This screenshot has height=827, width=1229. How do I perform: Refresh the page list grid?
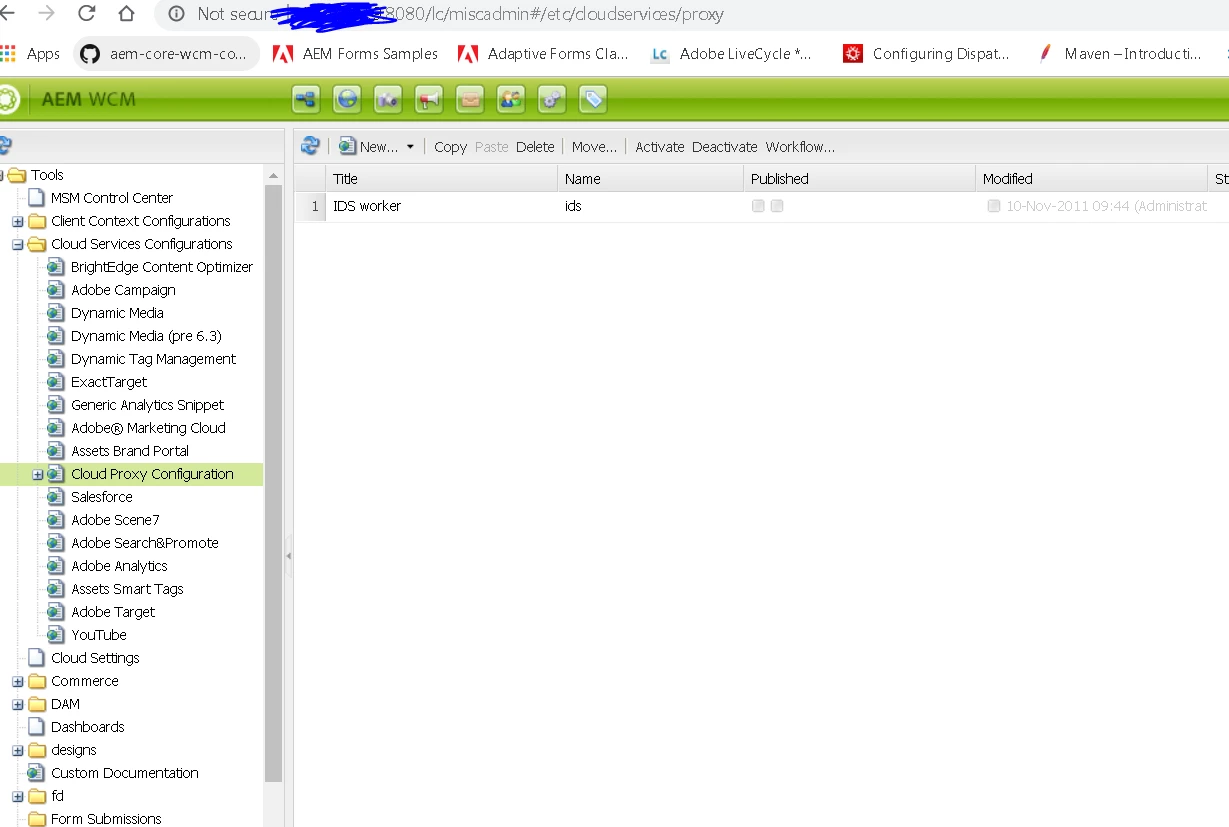tap(310, 146)
